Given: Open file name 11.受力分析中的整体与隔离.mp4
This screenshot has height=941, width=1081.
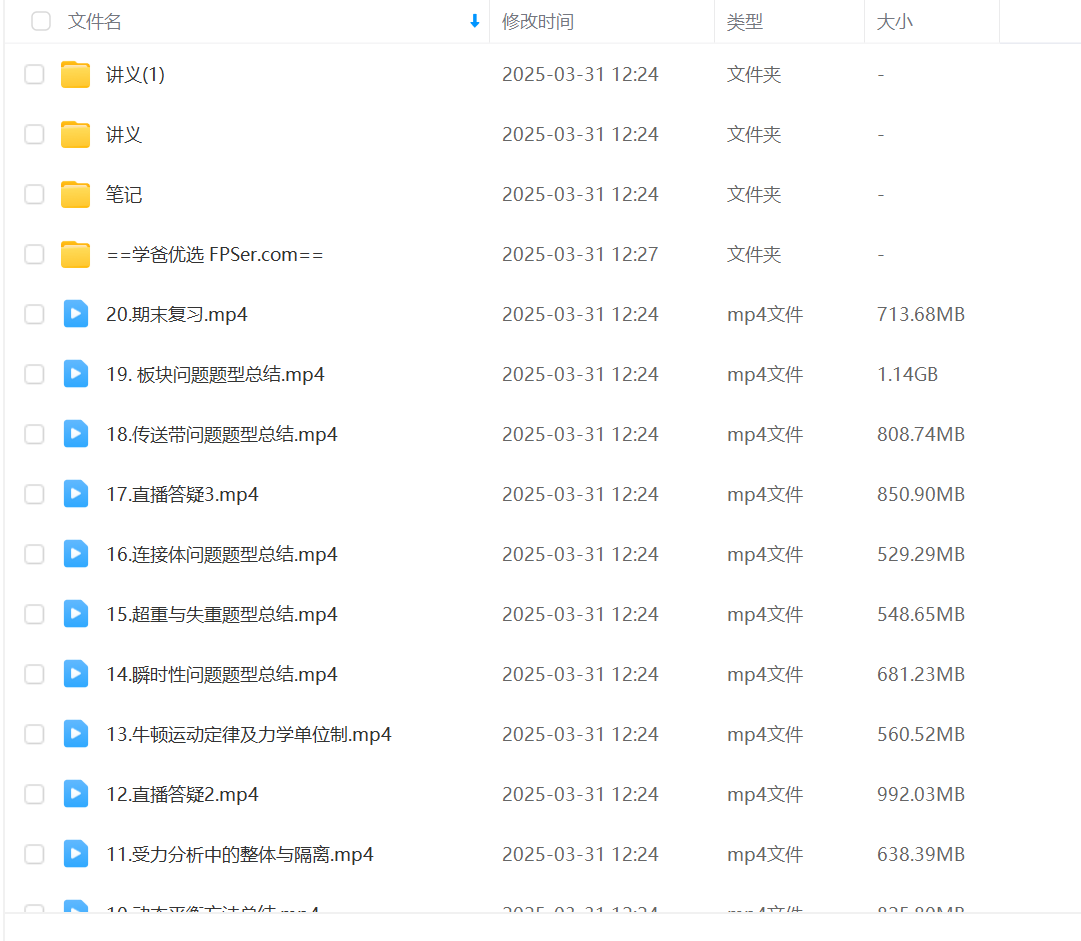Looking at the screenshot, I should pos(239,854).
